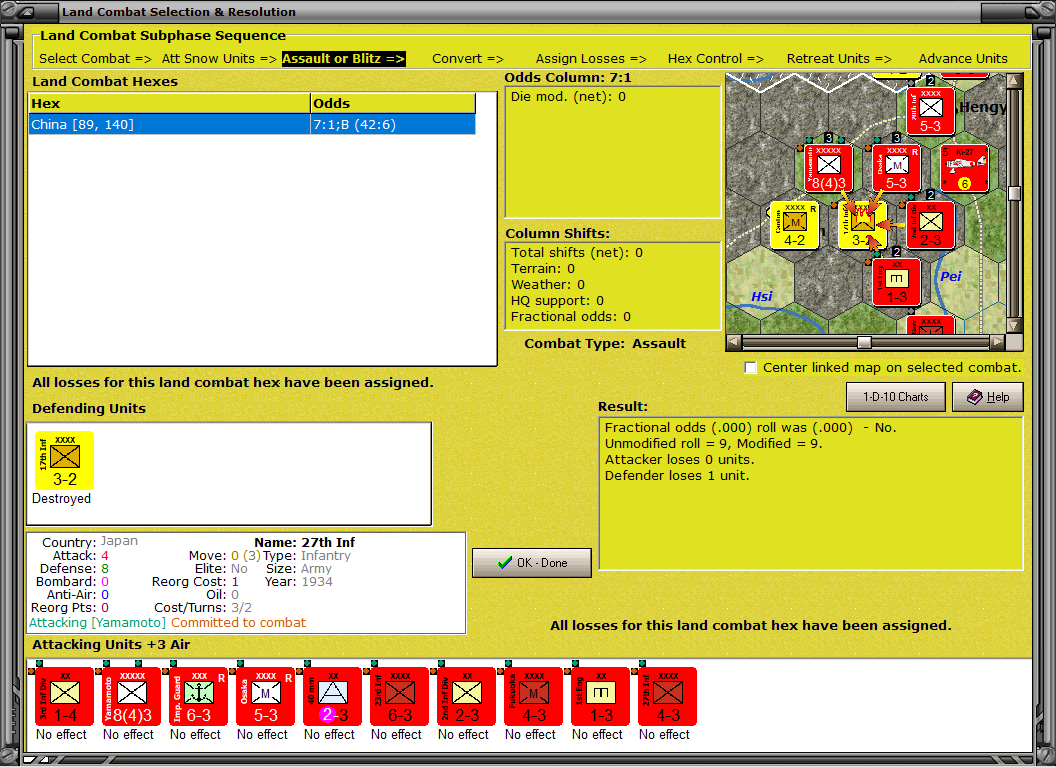Click the OK - Done button
This screenshot has width=1056, height=768.
[532, 563]
